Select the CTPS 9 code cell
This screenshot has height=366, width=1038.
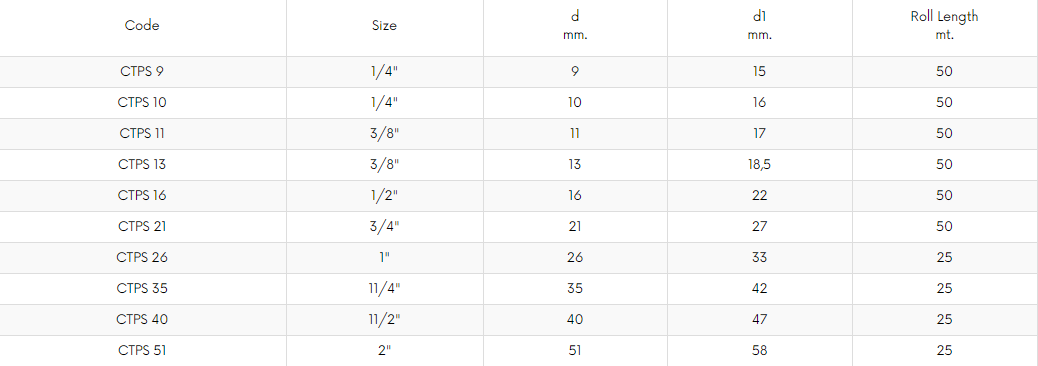point(142,71)
